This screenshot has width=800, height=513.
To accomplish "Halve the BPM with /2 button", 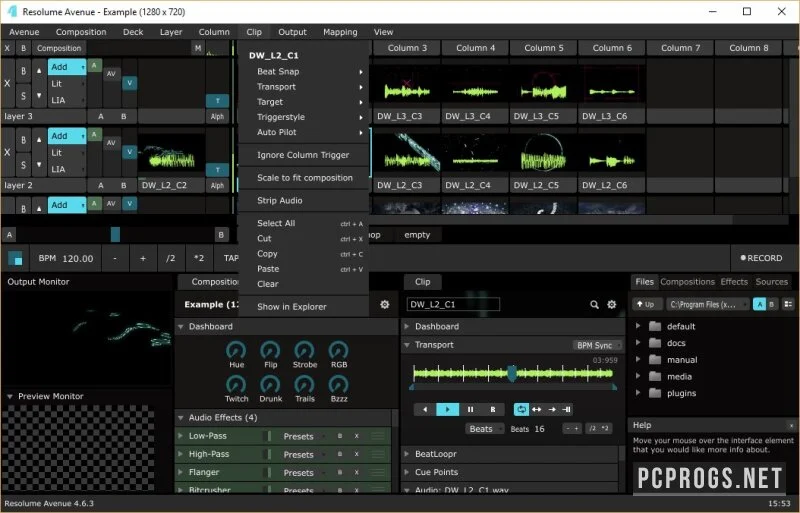I will (x=170, y=258).
